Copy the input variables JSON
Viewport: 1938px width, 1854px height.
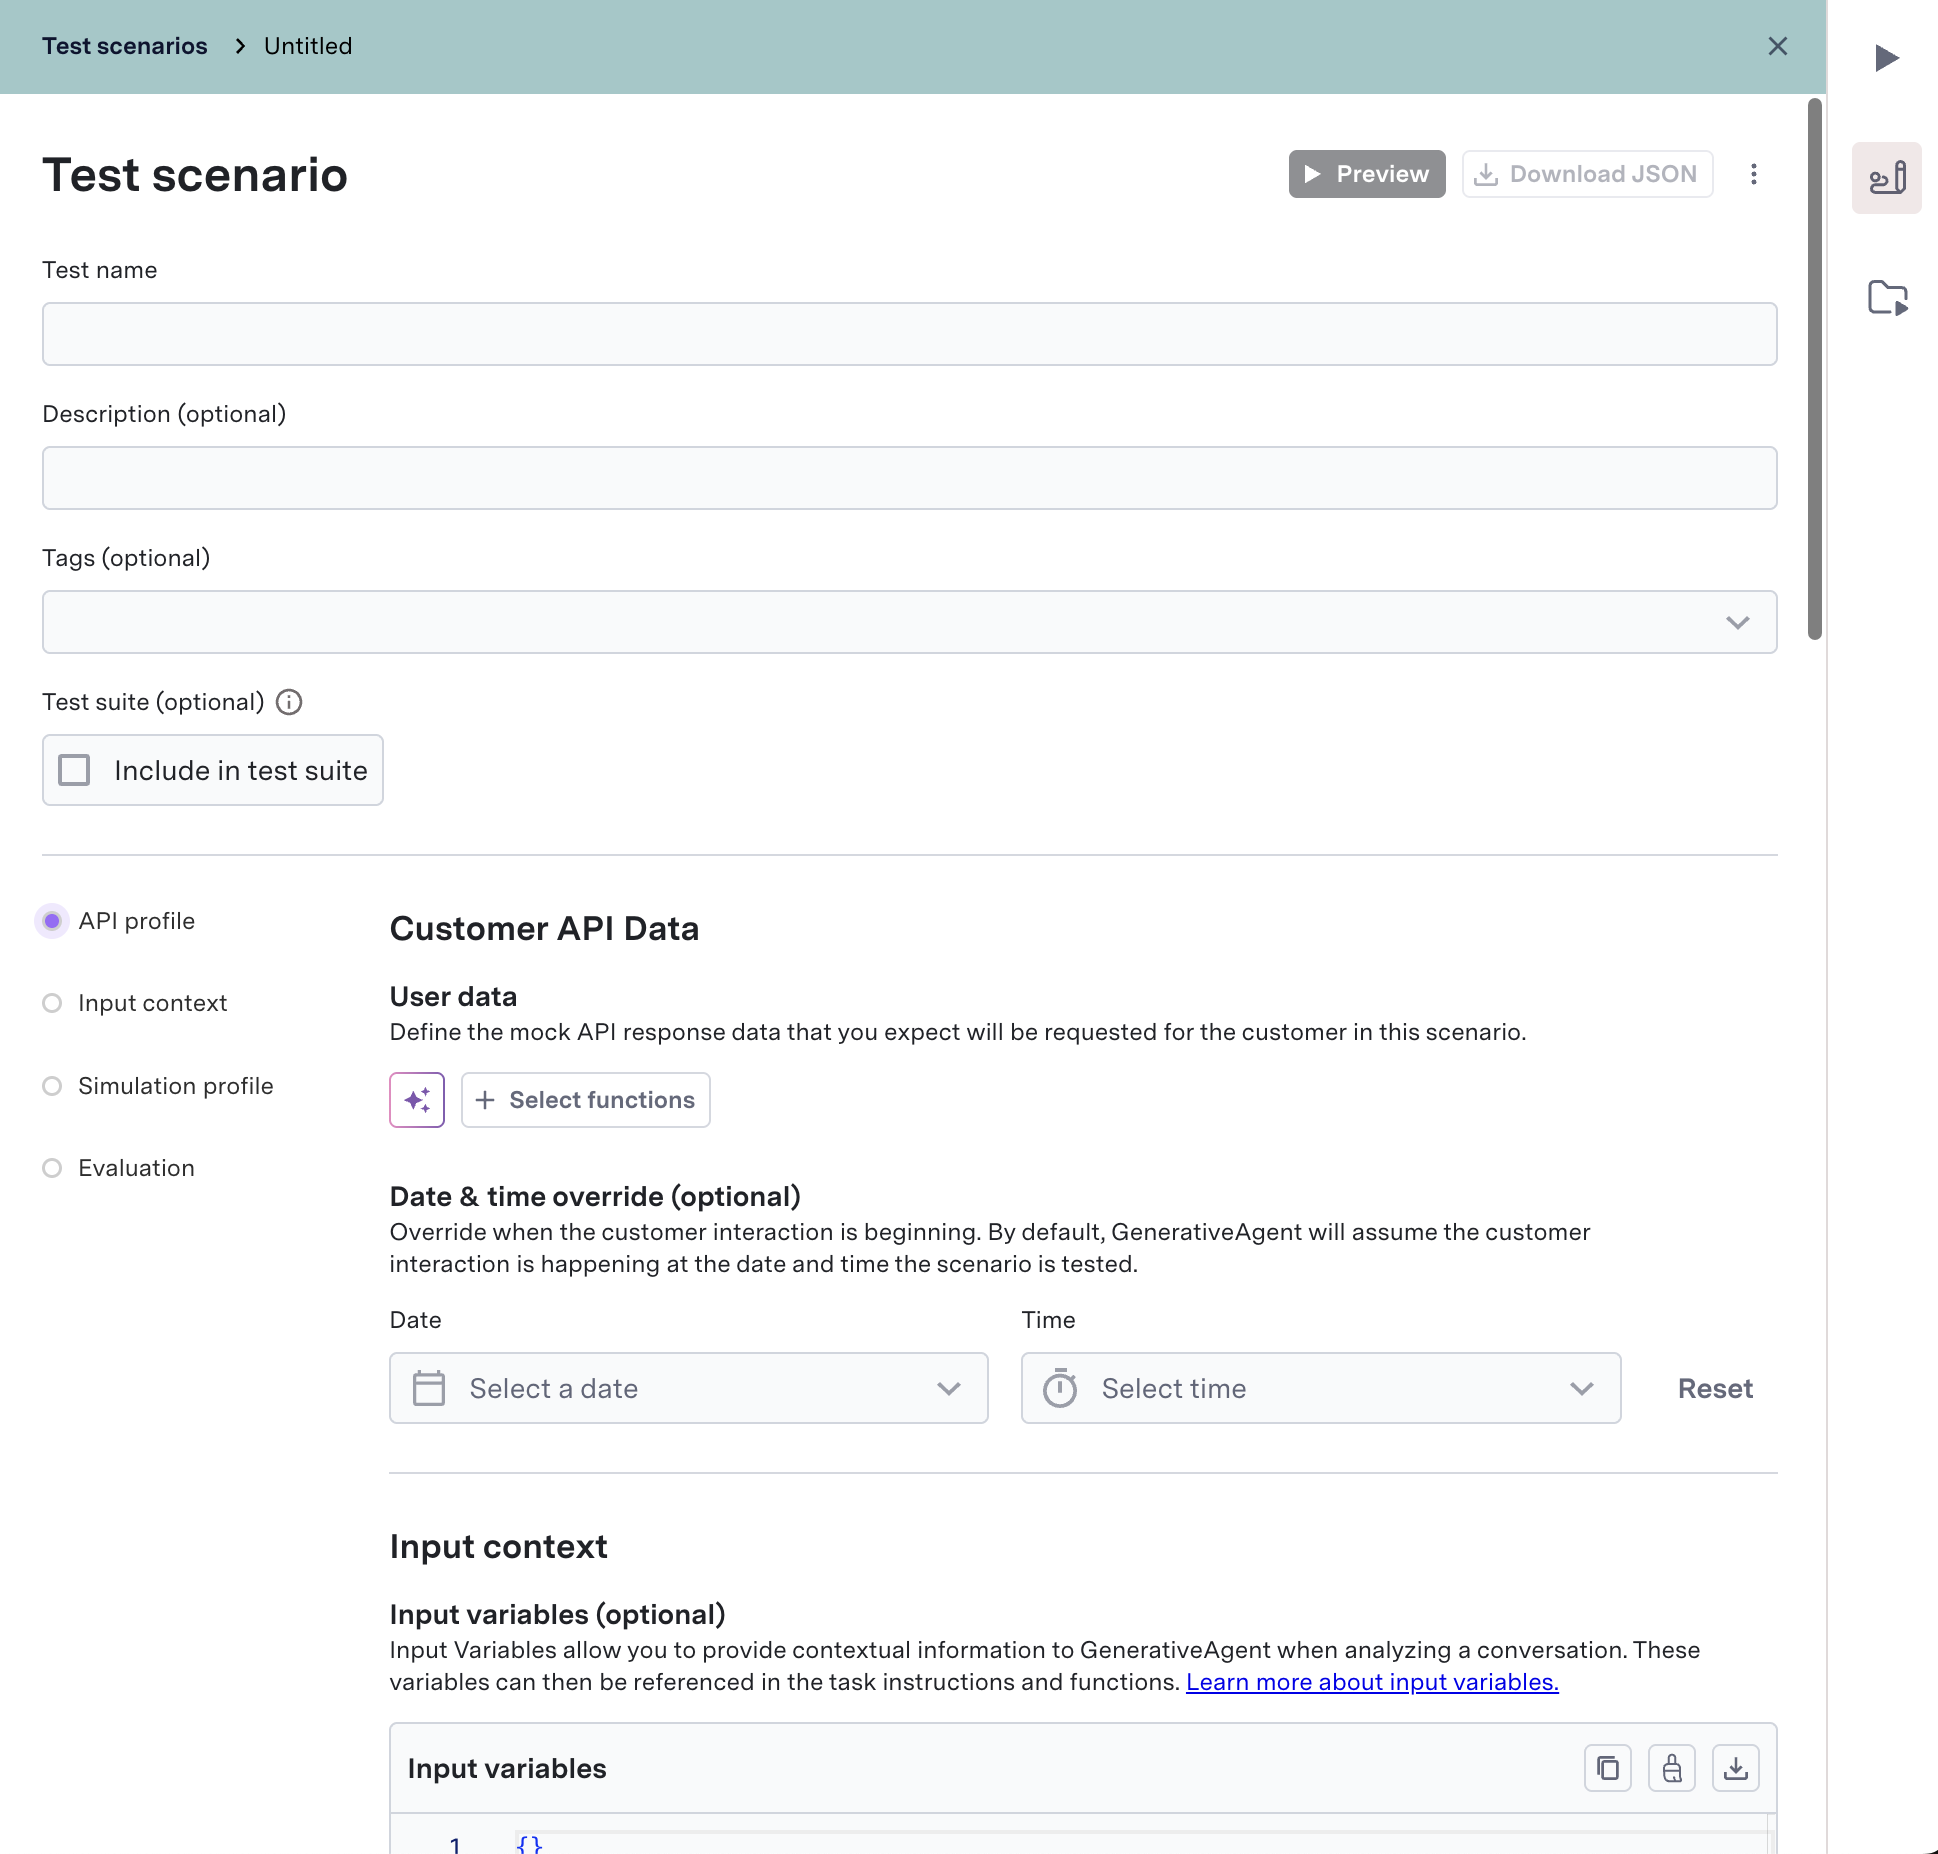click(1608, 1768)
